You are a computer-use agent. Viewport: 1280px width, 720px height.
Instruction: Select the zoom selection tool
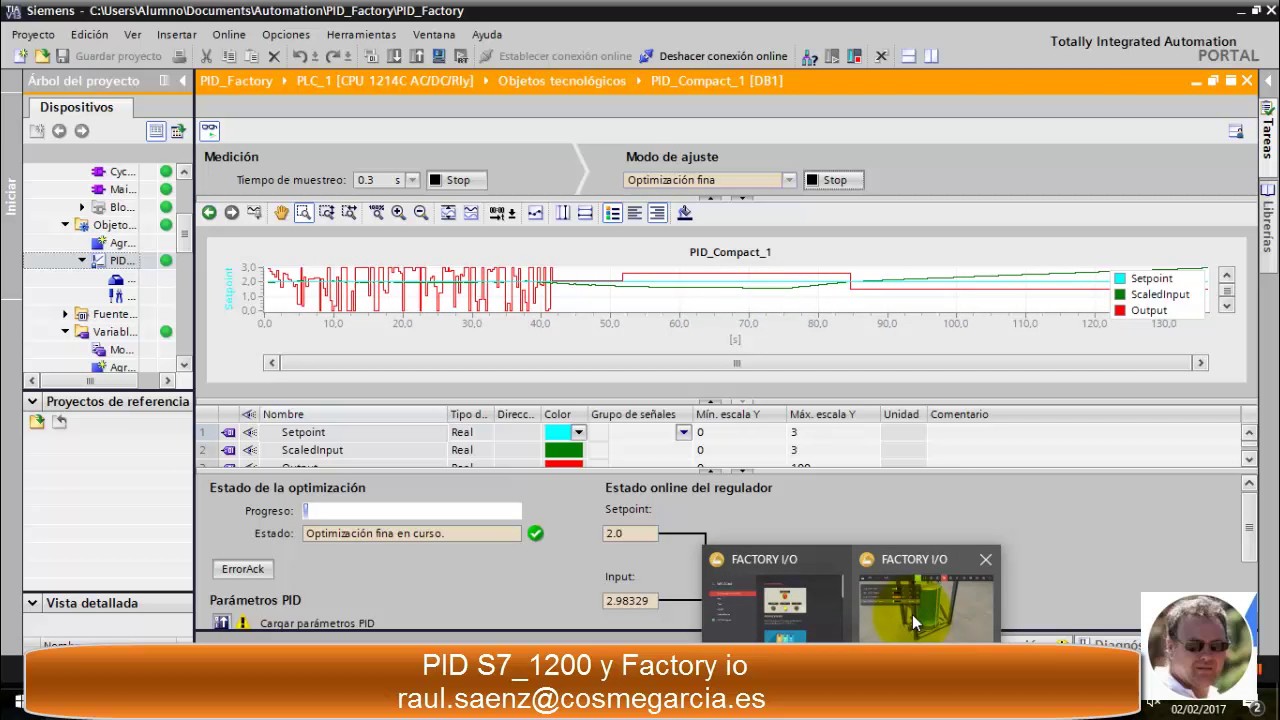coord(303,212)
